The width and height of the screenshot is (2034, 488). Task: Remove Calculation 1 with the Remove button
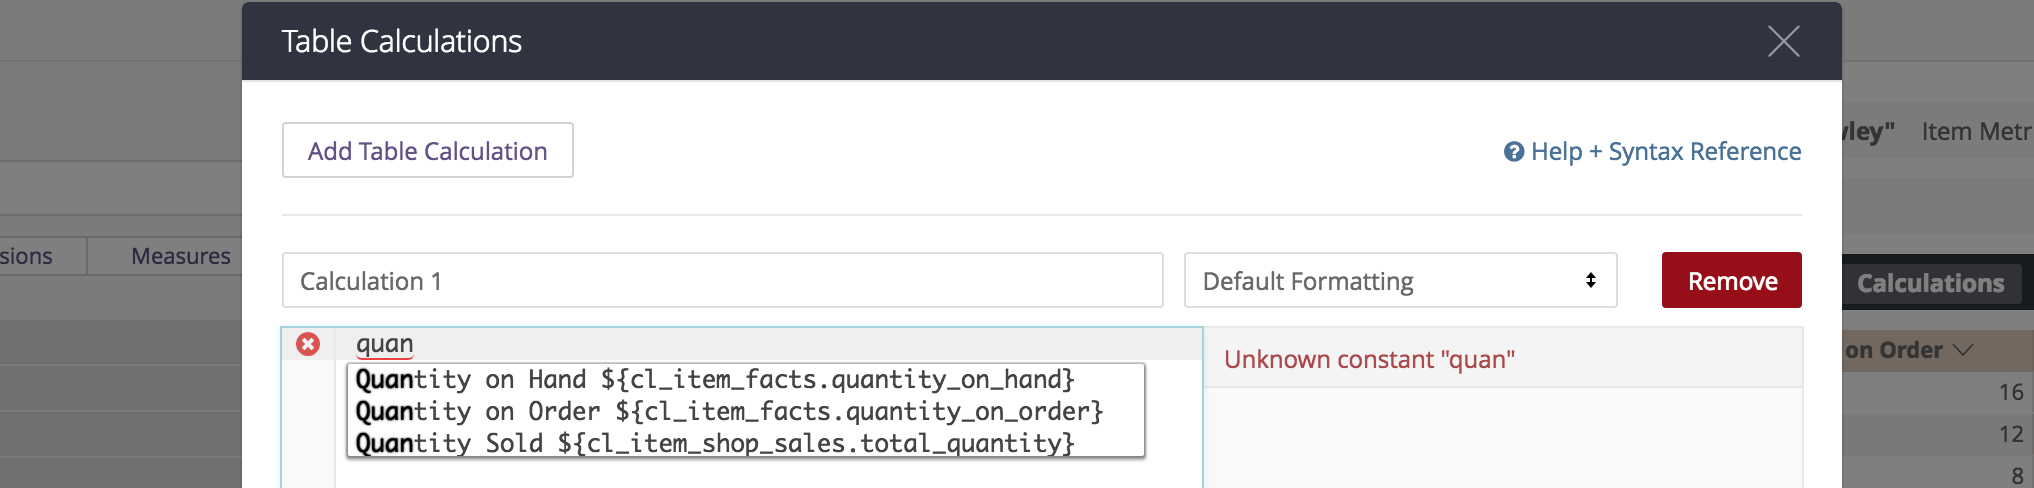[1731, 280]
